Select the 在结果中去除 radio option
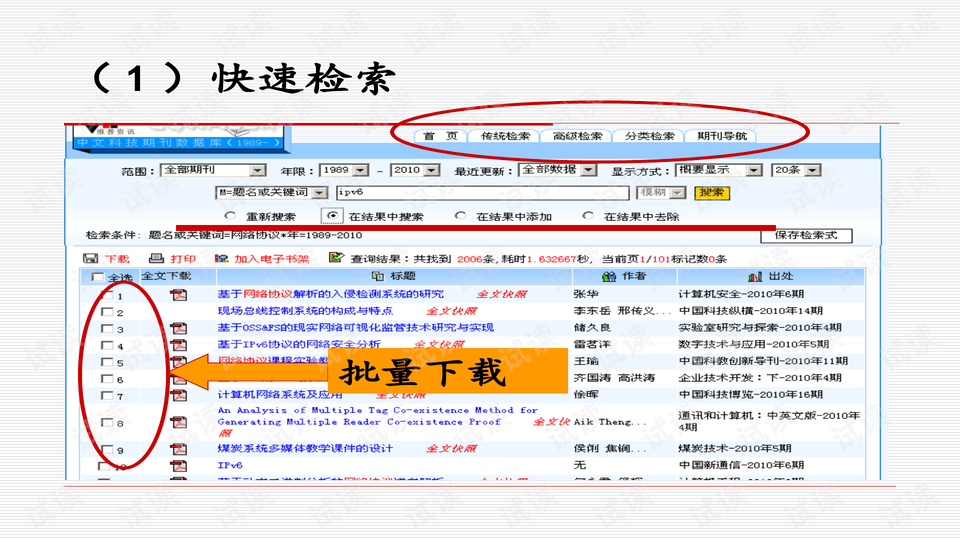 click(x=586, y=216)
